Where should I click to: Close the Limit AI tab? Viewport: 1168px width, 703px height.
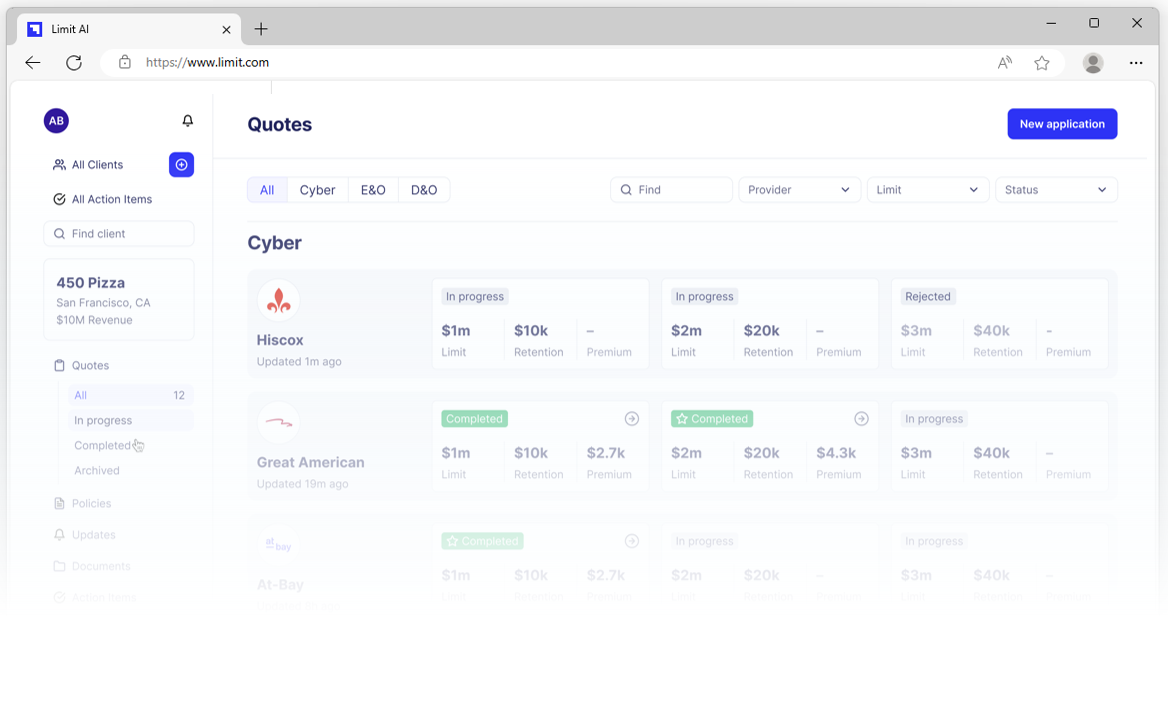coord(226,30)
